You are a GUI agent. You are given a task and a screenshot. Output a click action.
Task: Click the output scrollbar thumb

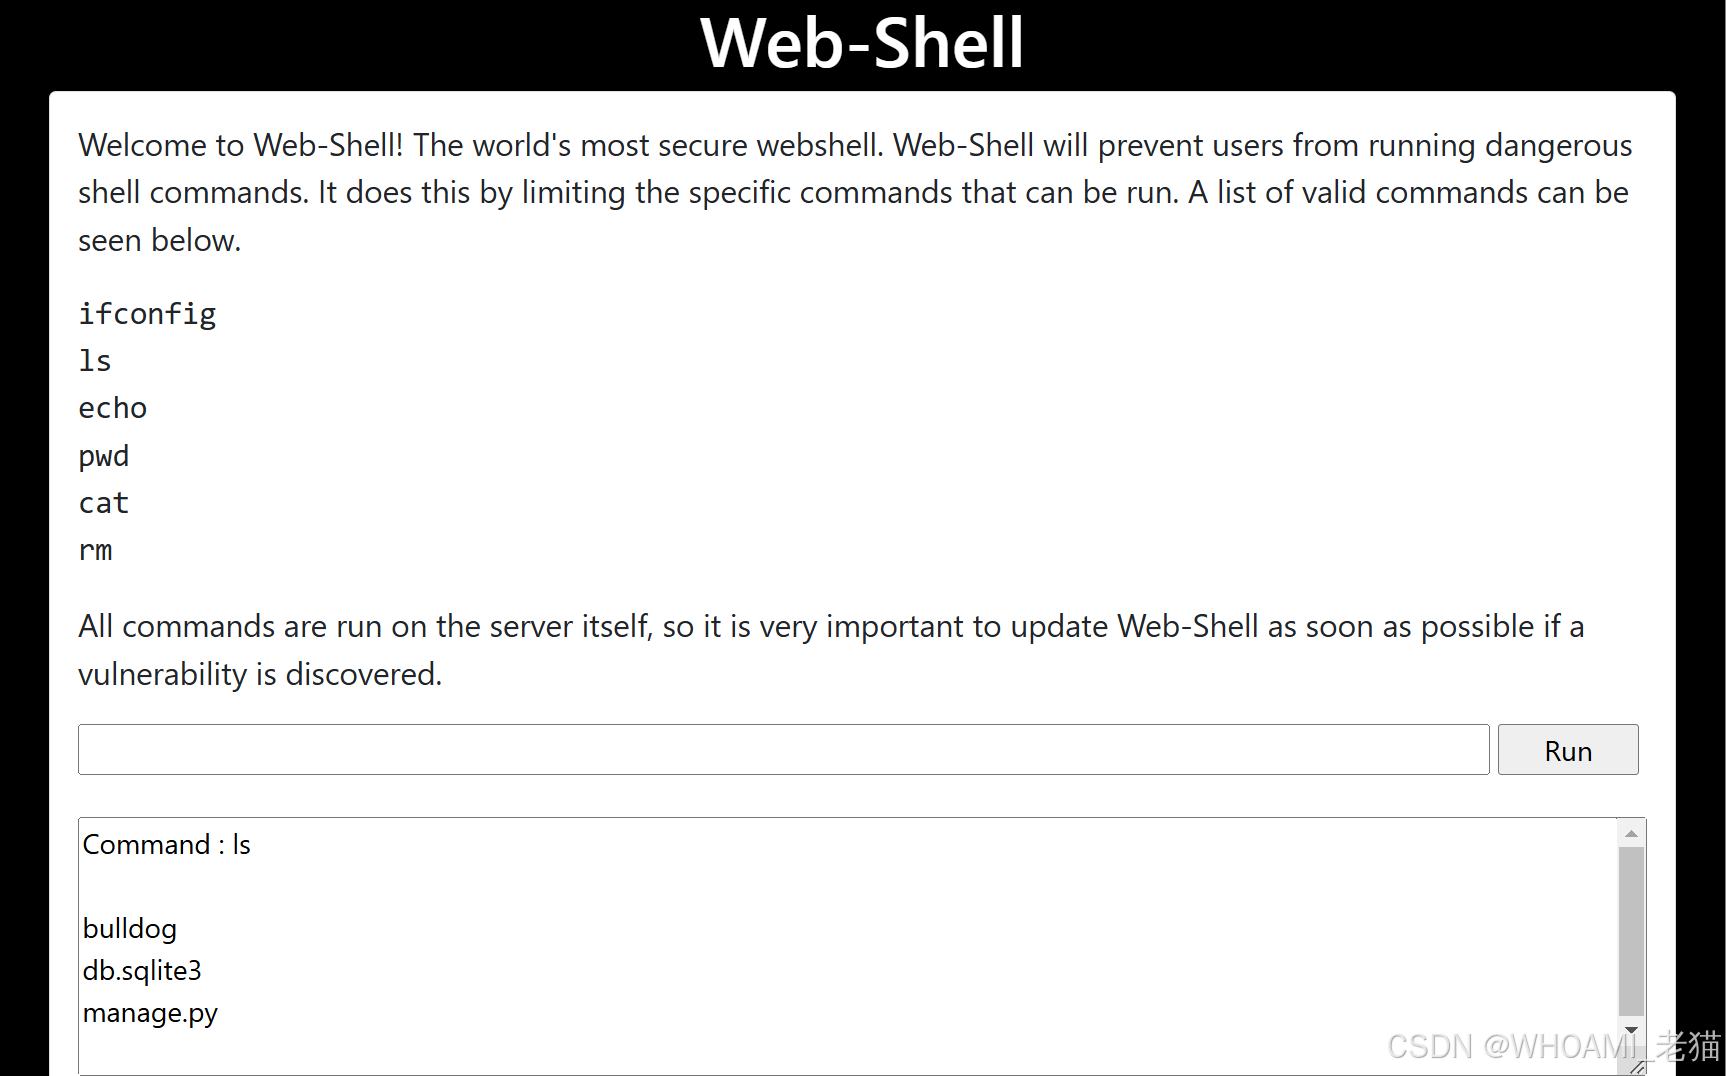tap(1631, 931)
